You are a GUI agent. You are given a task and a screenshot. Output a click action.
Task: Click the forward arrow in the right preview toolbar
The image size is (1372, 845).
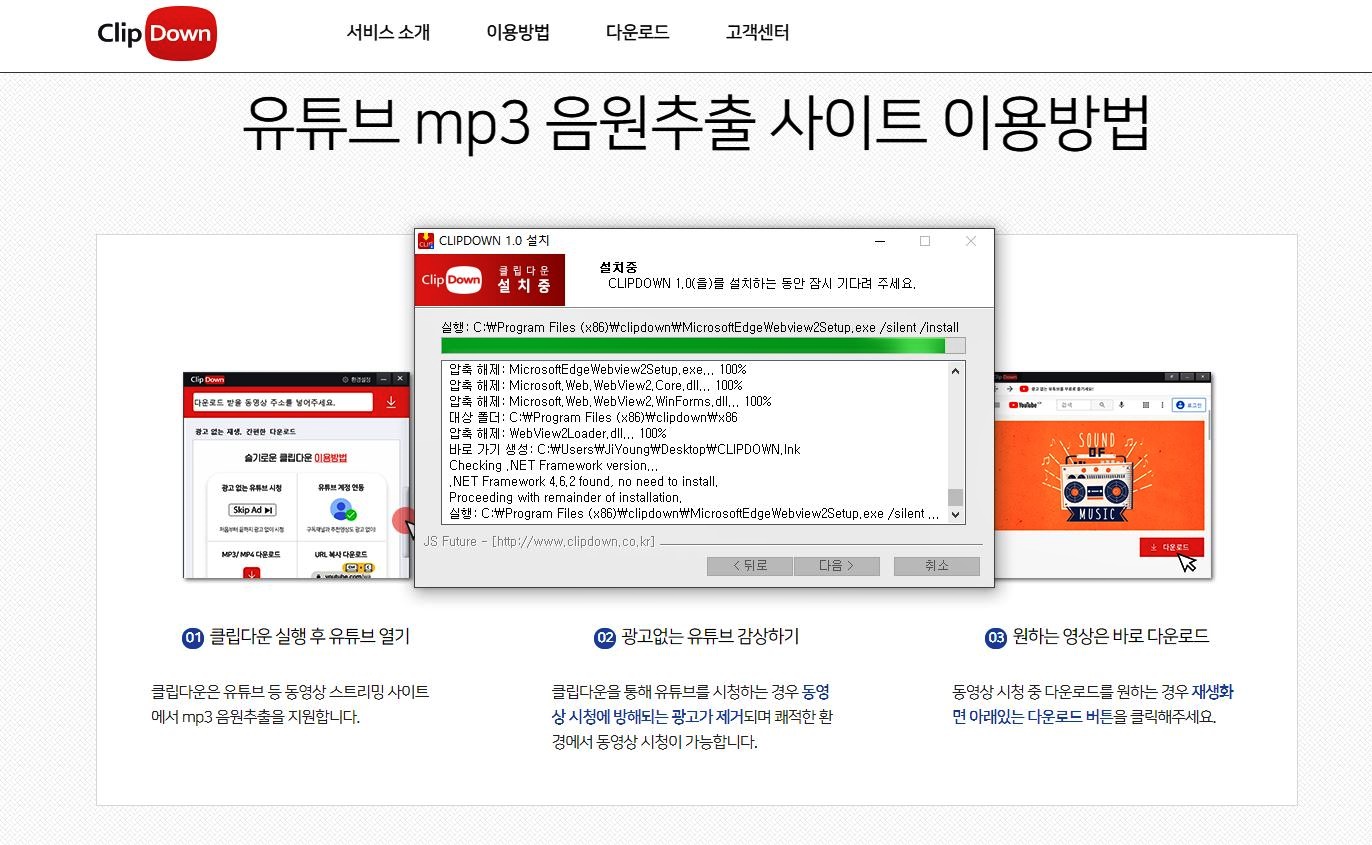click(x=1010, y=388)
